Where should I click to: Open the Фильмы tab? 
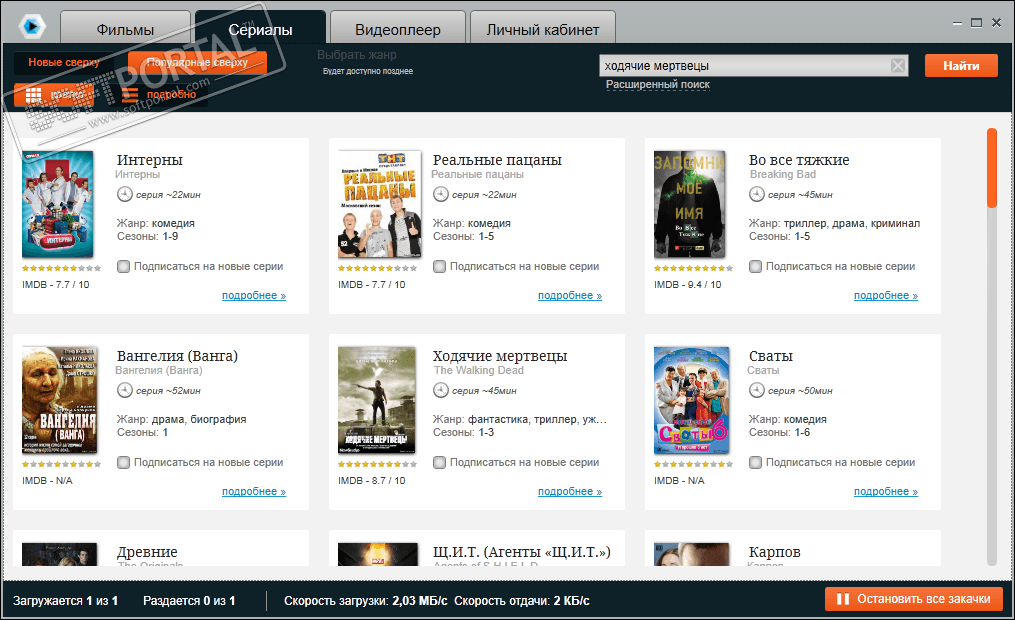[125, 29]
